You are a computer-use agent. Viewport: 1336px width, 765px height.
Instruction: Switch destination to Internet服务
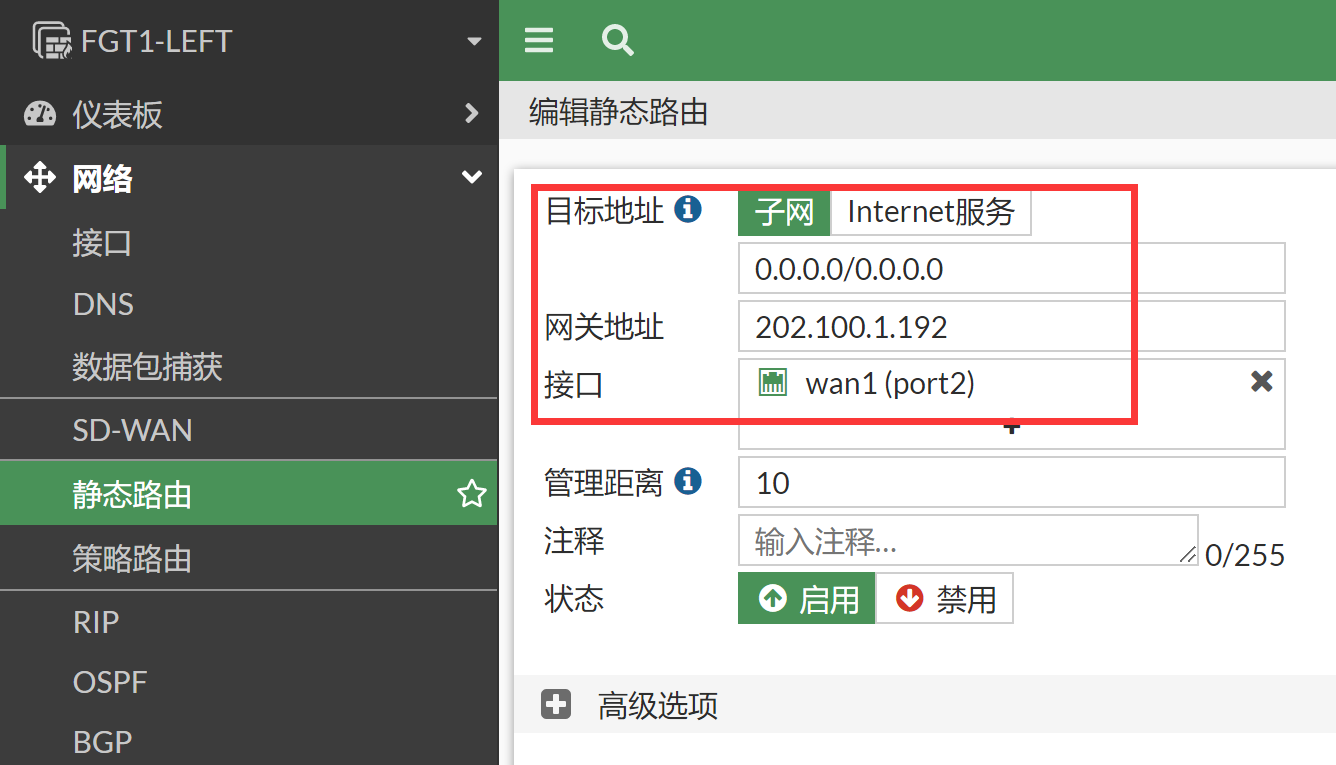click(x=930, y=212)
